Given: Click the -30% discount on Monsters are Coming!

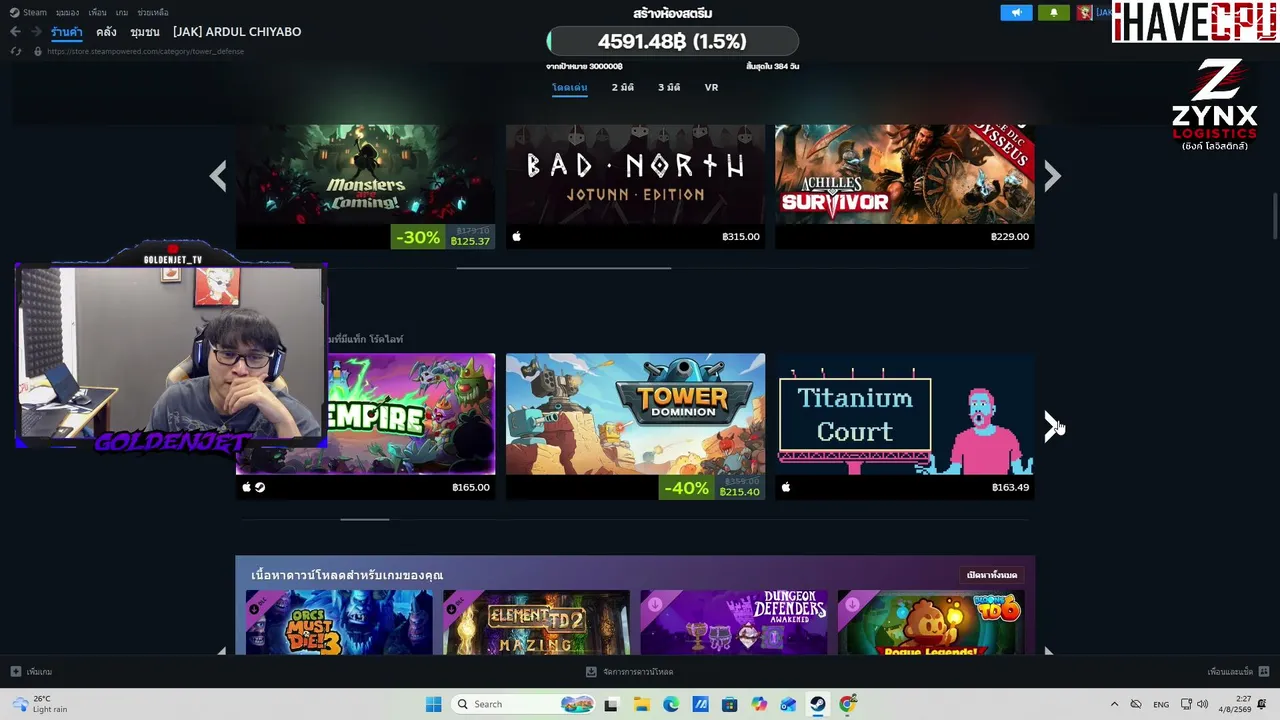Looking at the screenshot, I should point(418,237).
